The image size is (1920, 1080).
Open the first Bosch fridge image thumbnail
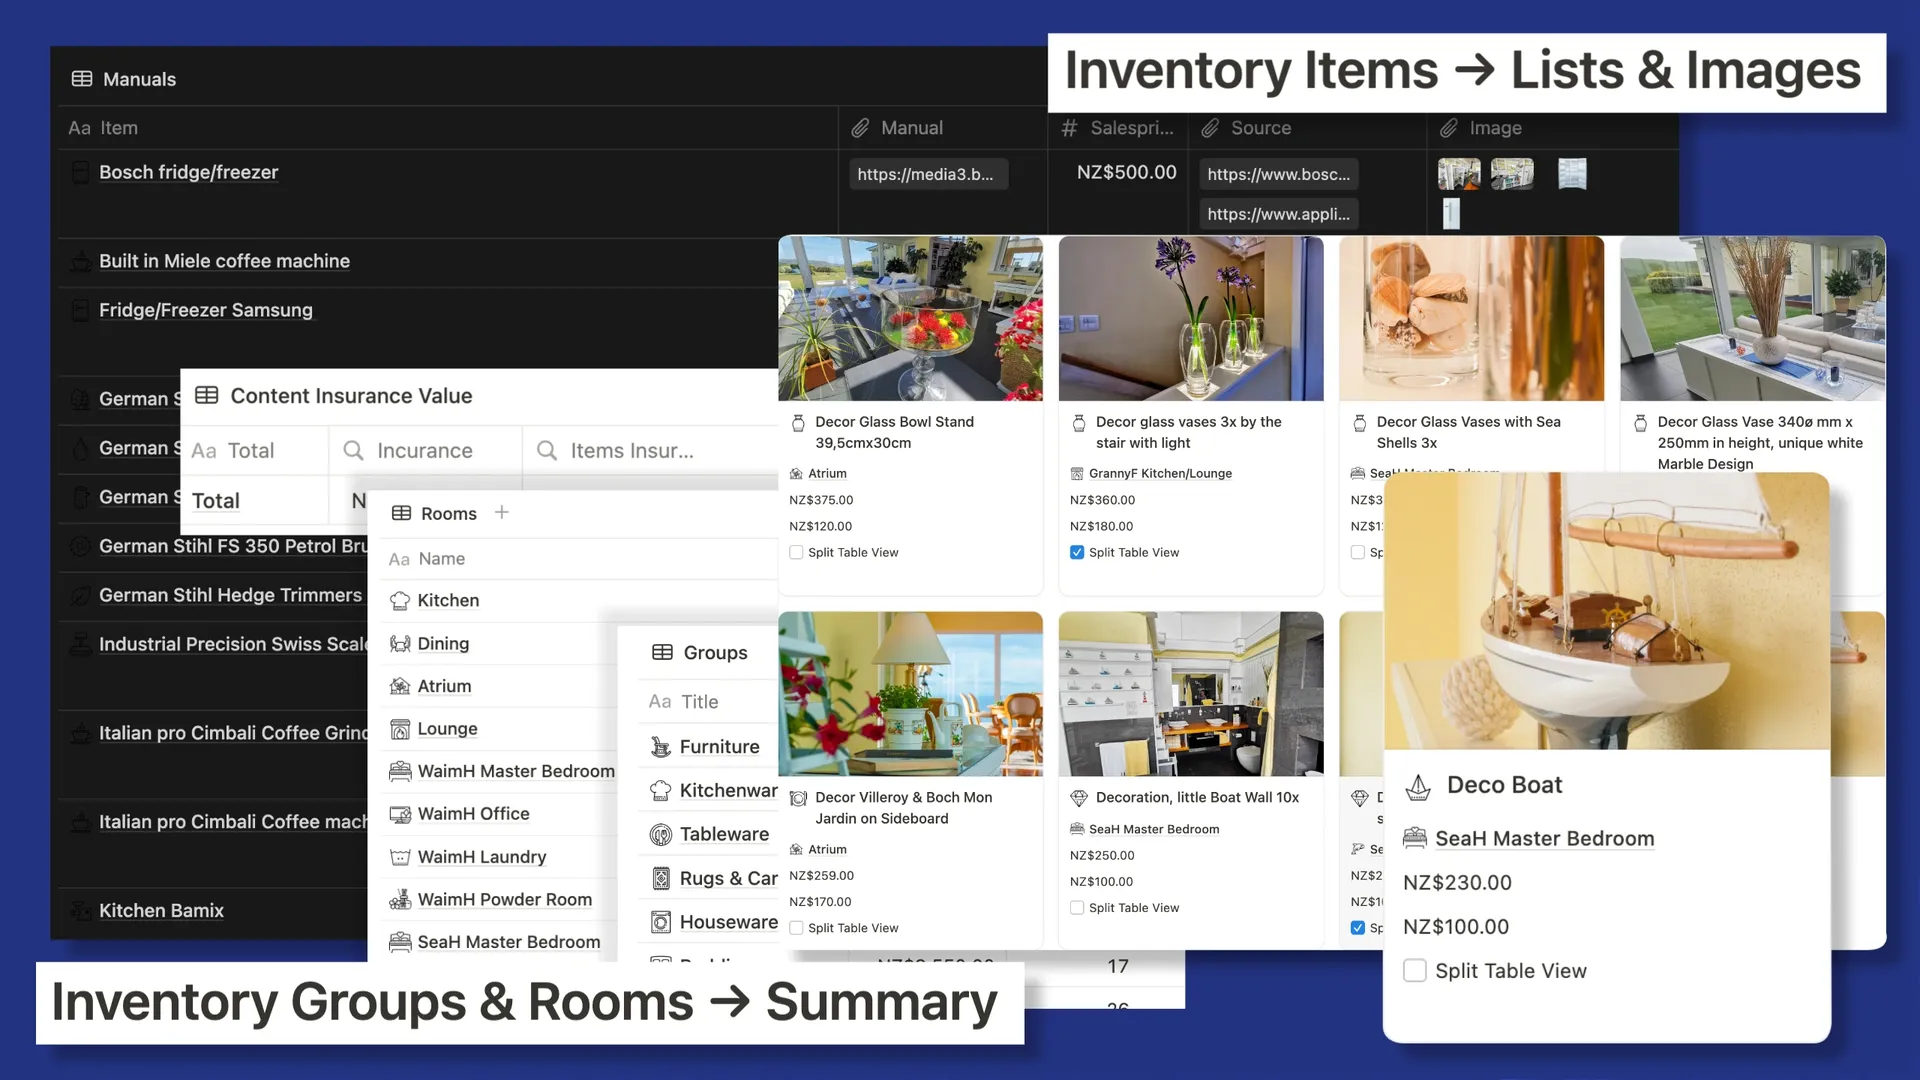pos(1458,174)
